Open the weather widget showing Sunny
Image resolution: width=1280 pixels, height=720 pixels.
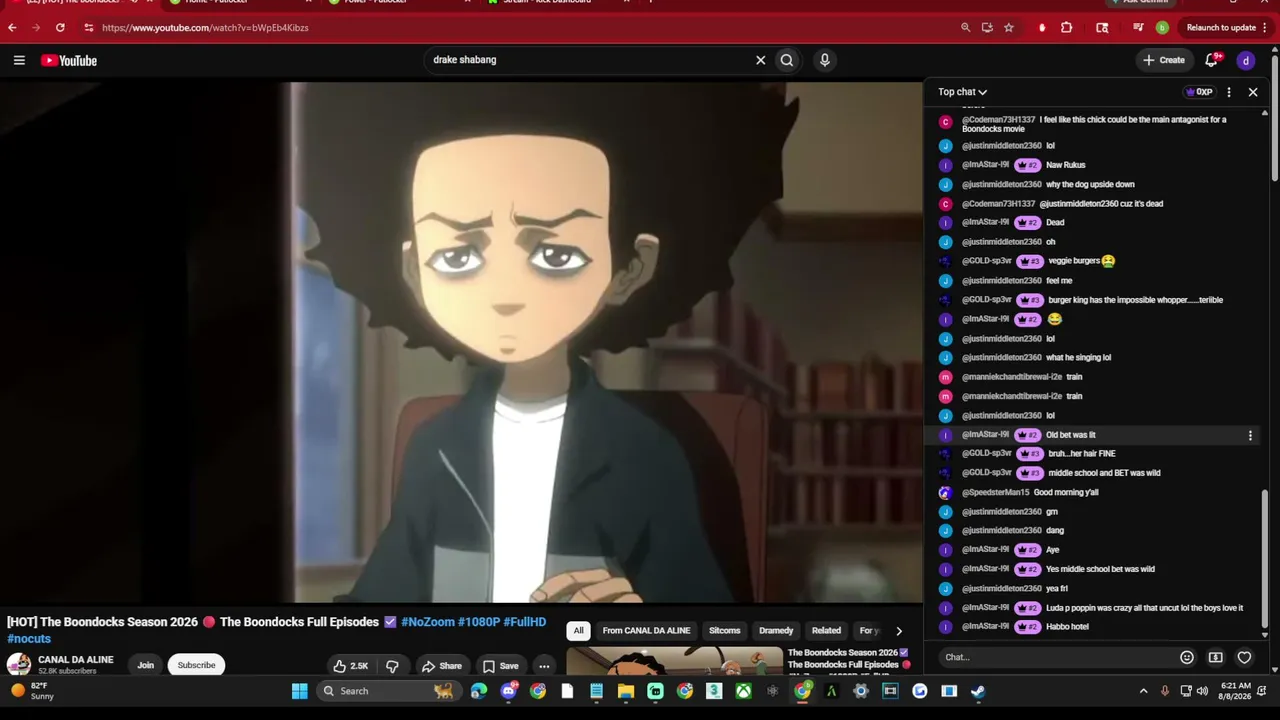(35, 691)
